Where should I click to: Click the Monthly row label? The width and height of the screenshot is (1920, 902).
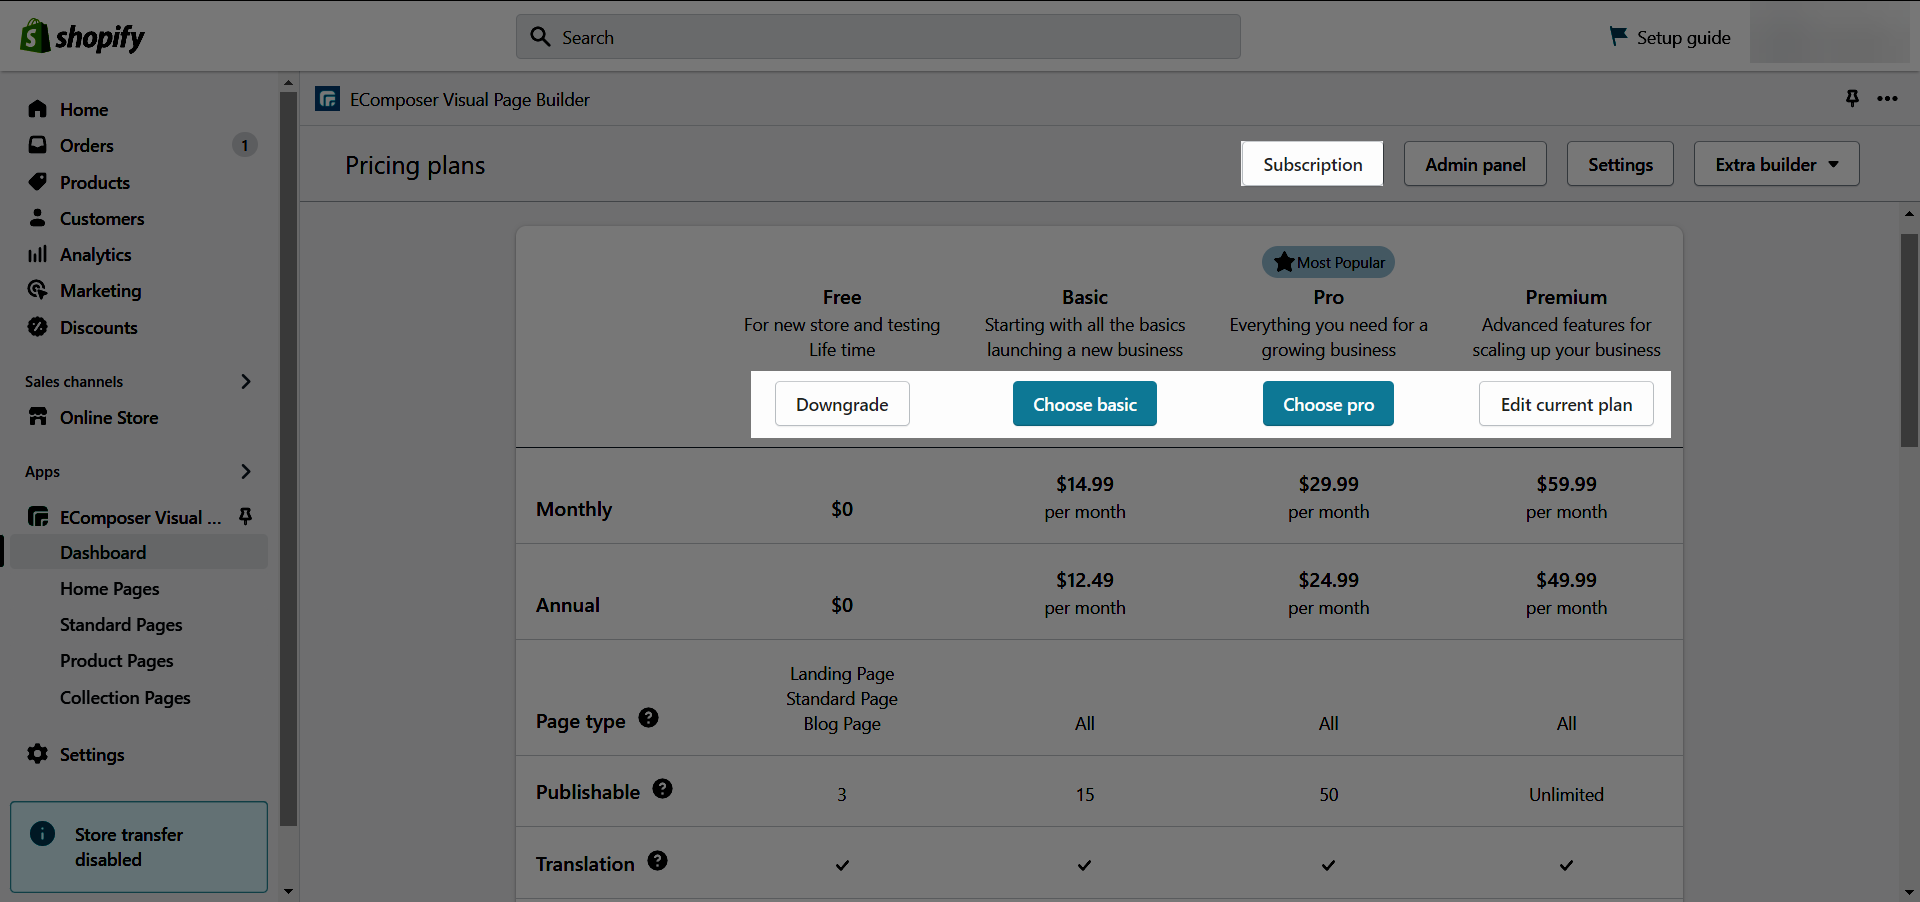click(574, 509)
